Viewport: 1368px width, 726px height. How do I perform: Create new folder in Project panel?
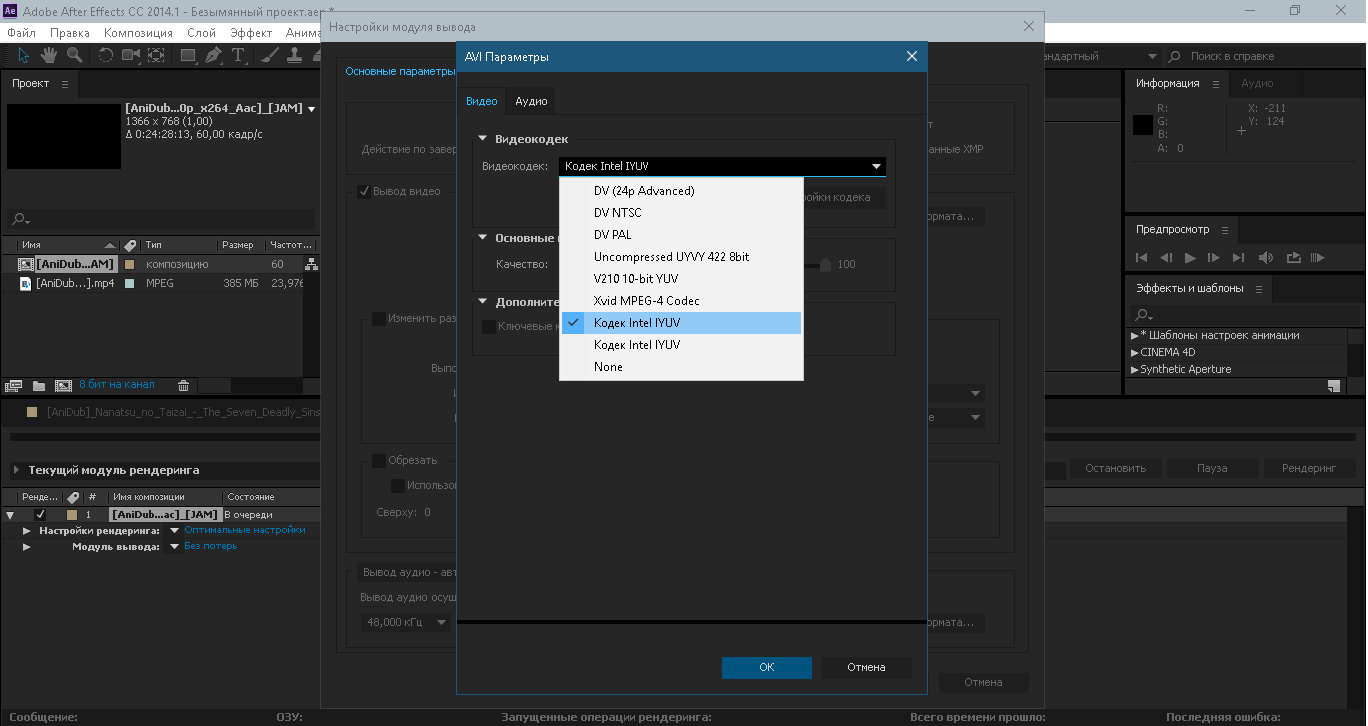[x=39, y=385]
